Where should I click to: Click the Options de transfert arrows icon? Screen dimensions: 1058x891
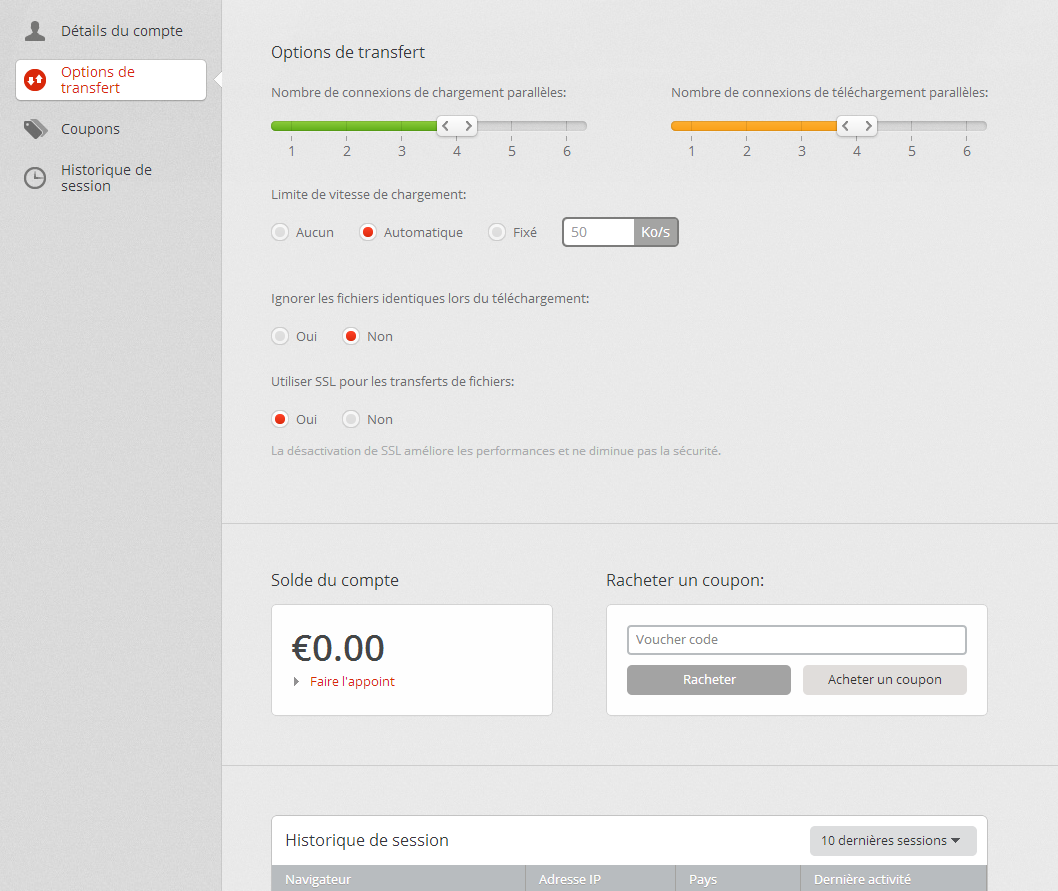(x=35, y=80)
